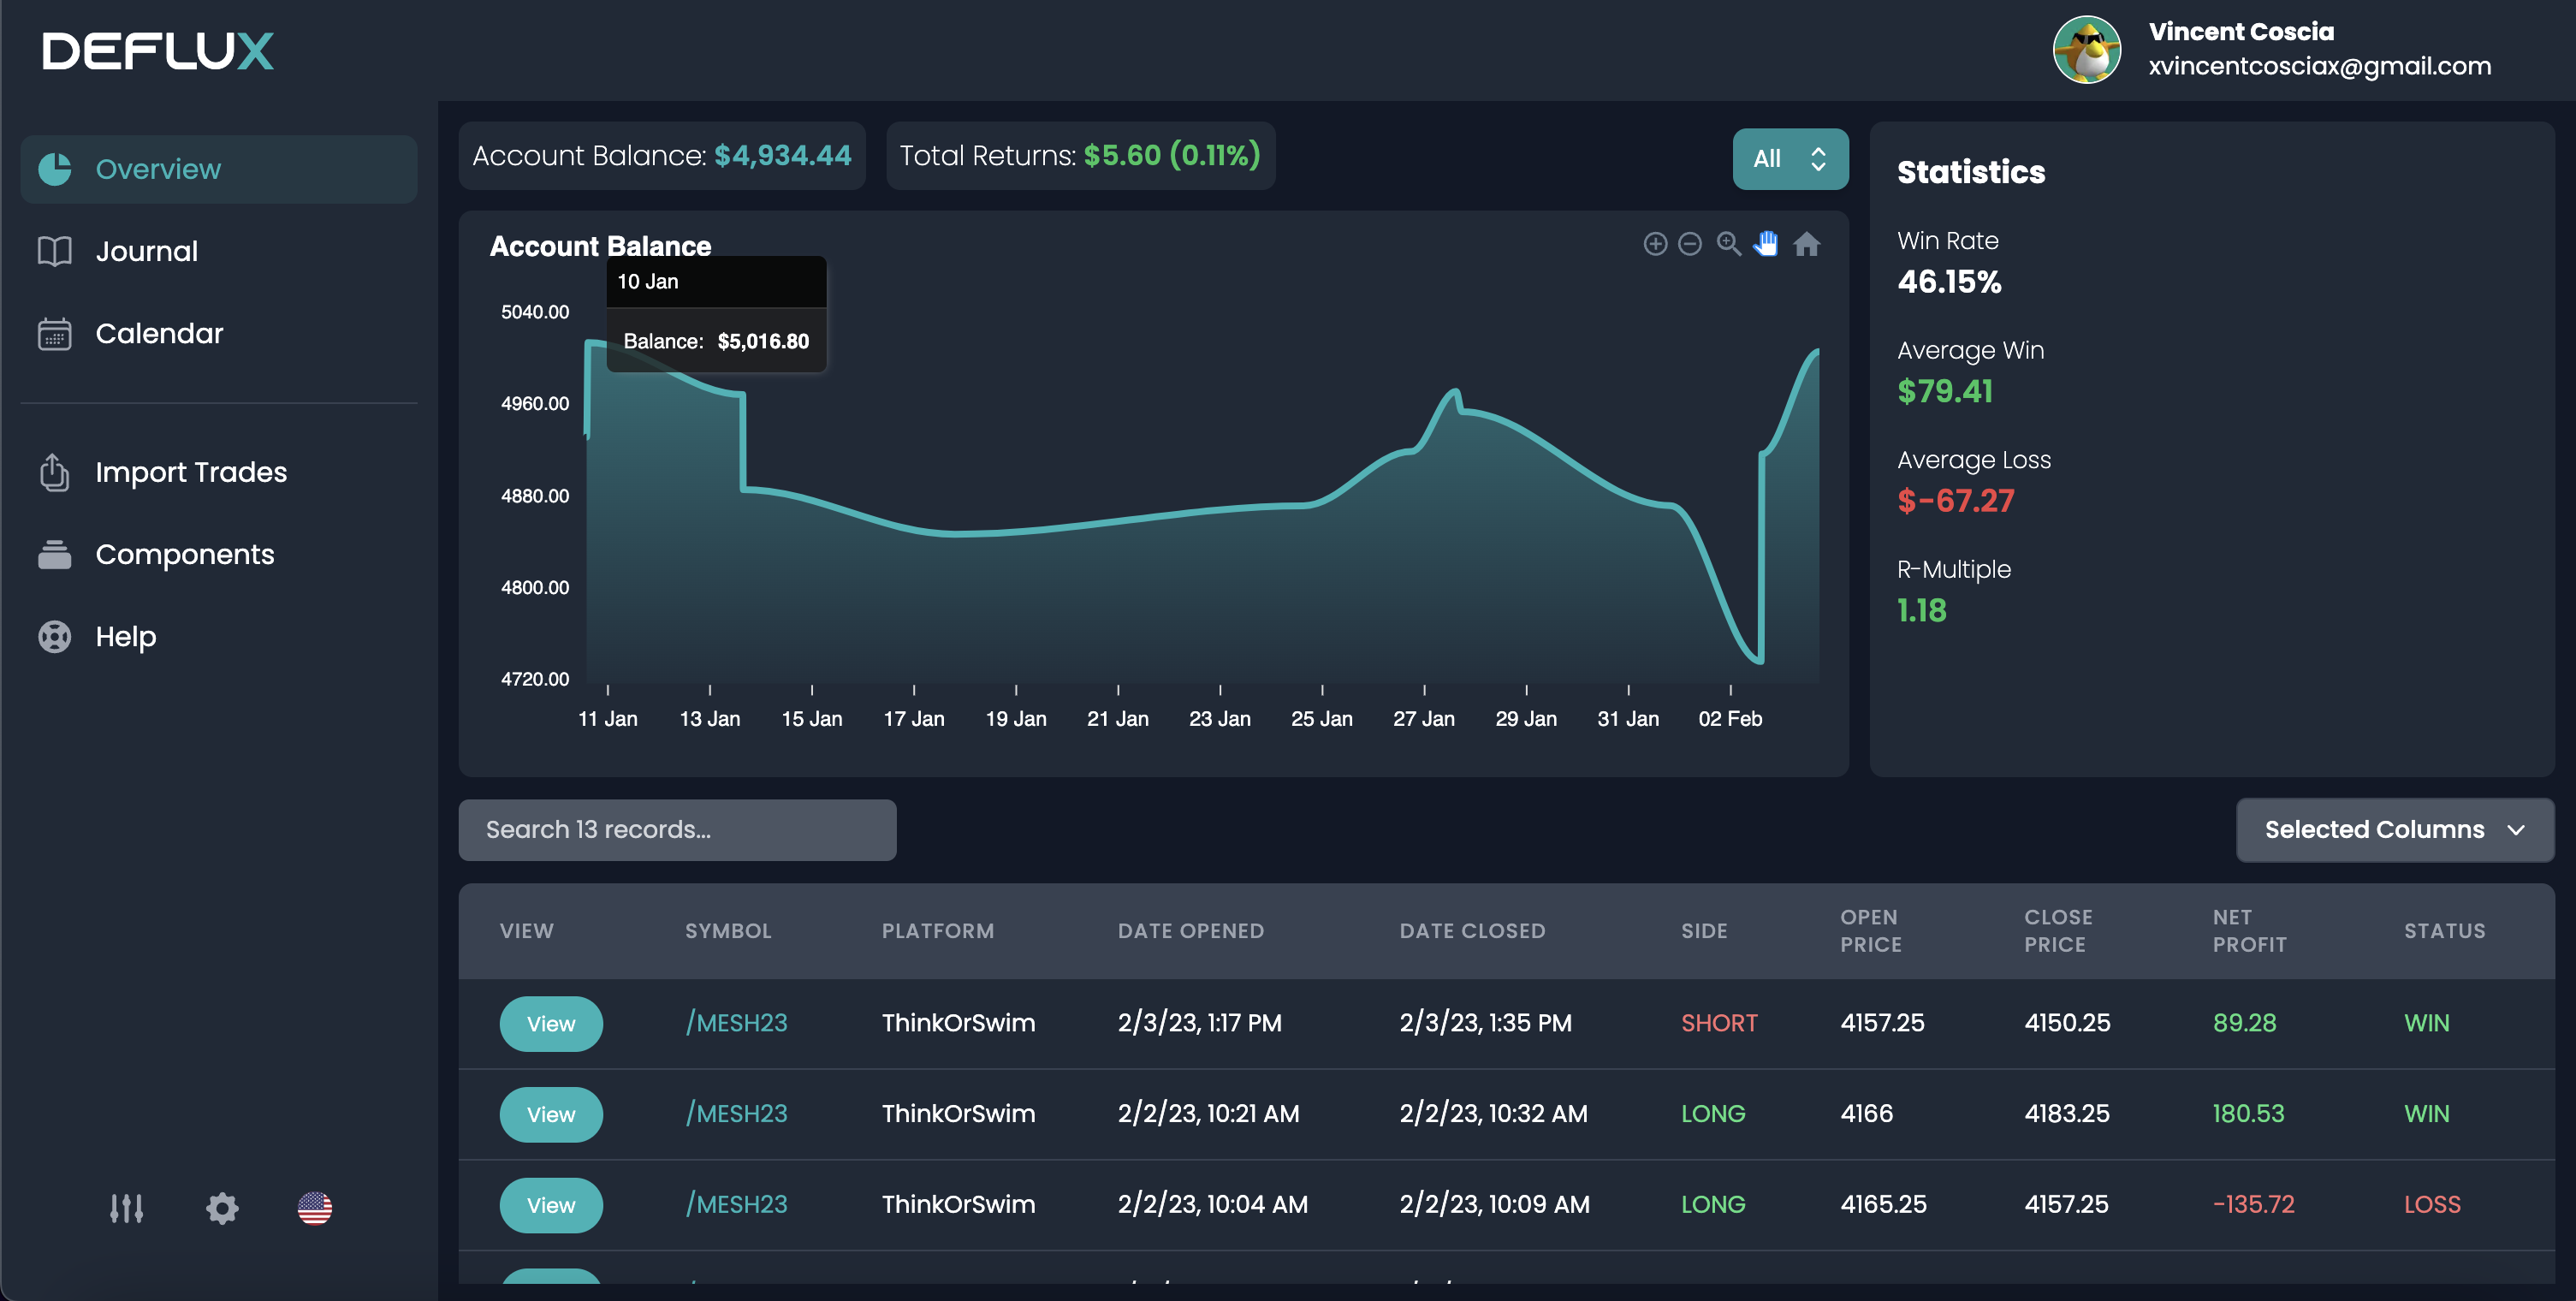Open Import Trades from the sidebar
This screenshot has height=1301, width=2576.
pyautogui.click(x=191, y=471)
